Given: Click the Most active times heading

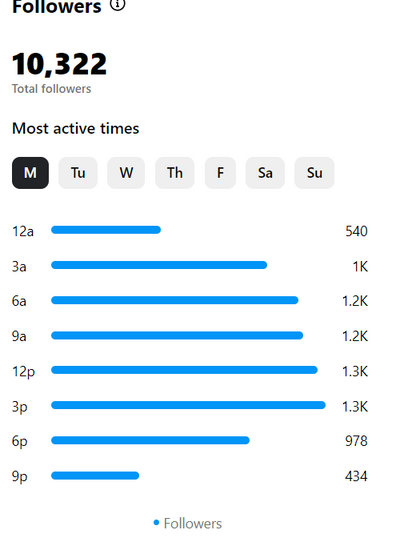Looking at the screenshot, I should click(75, 129).
